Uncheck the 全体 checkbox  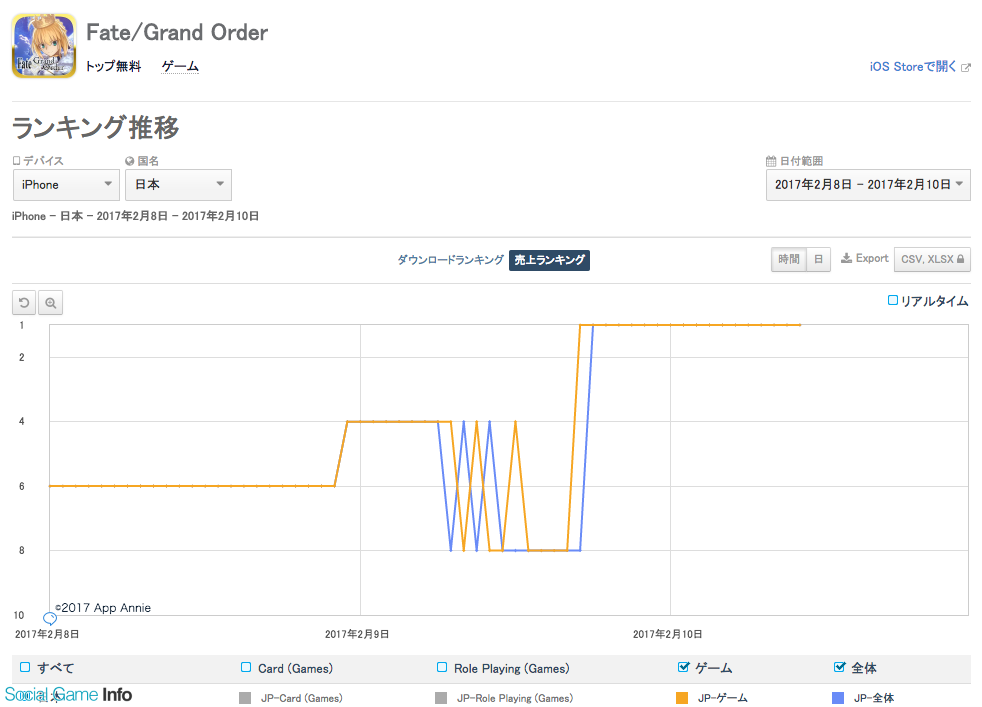coord(839,667)
